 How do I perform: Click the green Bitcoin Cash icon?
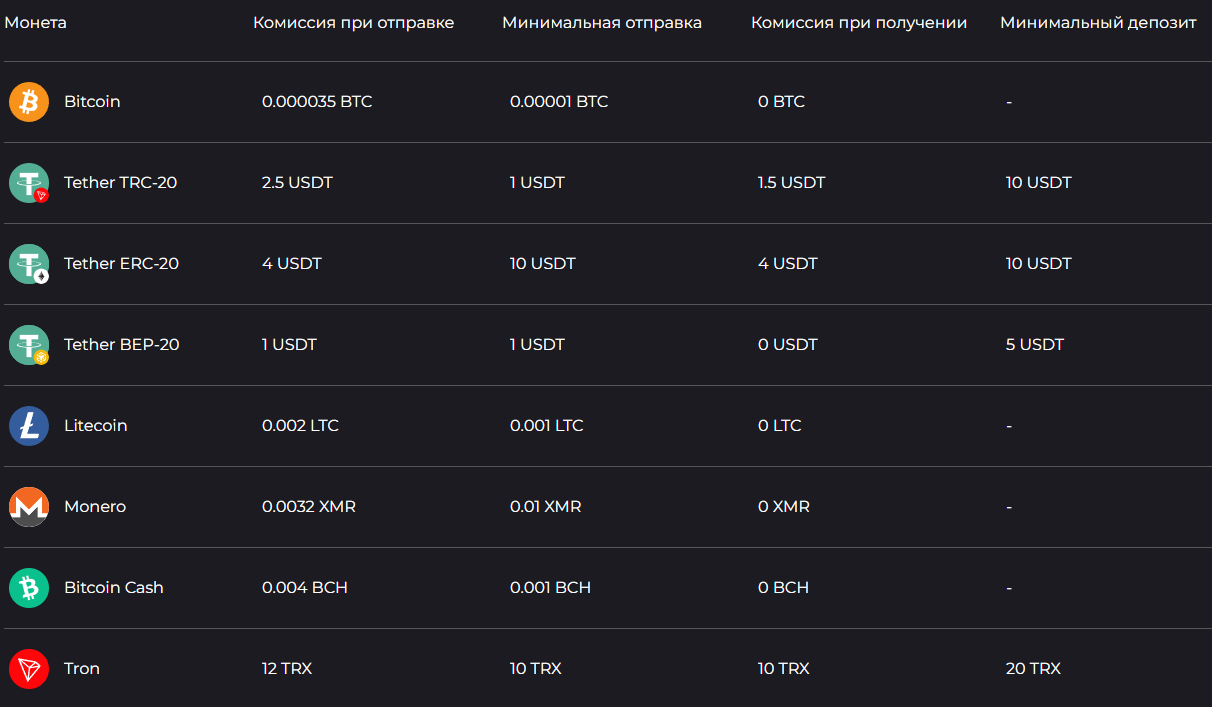(x=29, y=588)
